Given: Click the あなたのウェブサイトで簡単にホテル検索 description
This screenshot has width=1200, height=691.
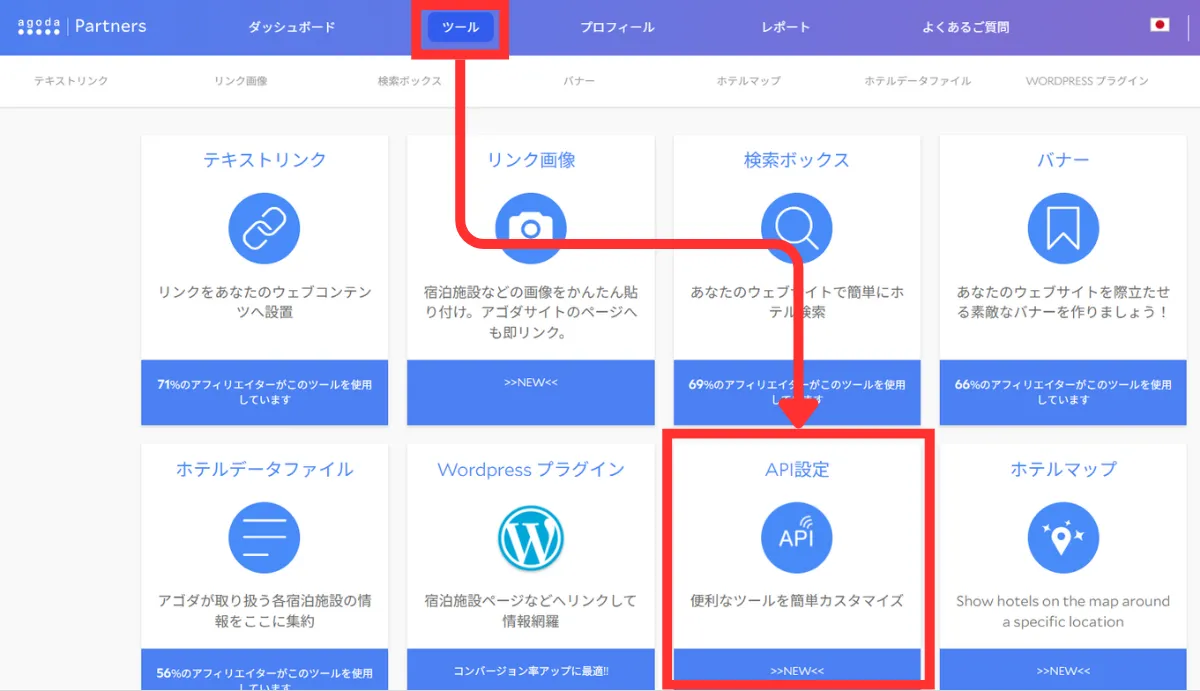Looking at the screenshot, I should [797, 302].
